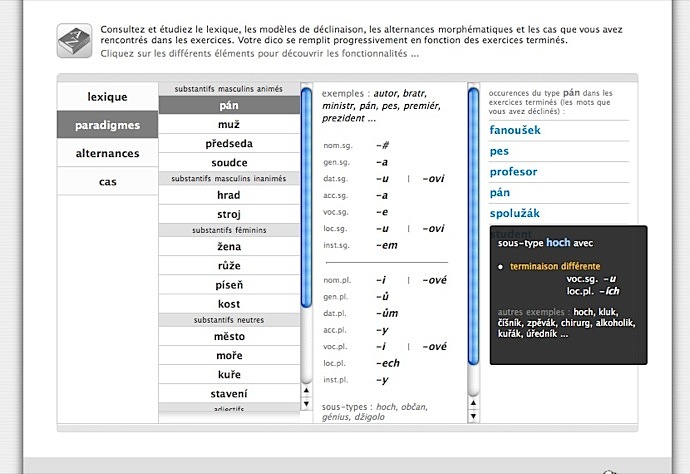Click the paradigm list scroll up arrow
Screen dimensions: 690x474
(x=306, y=390)
